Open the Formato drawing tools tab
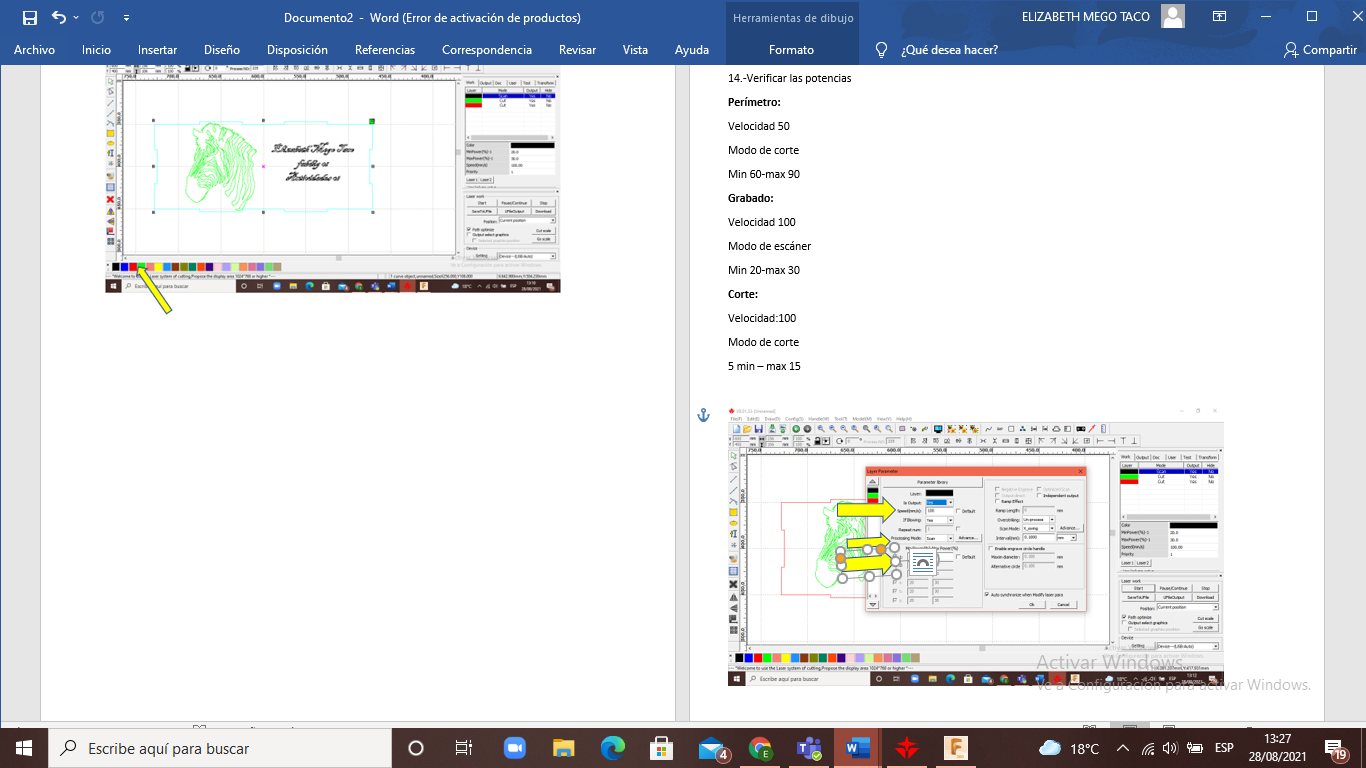Viewport: 1366px width, 768px height. [791, 50]
